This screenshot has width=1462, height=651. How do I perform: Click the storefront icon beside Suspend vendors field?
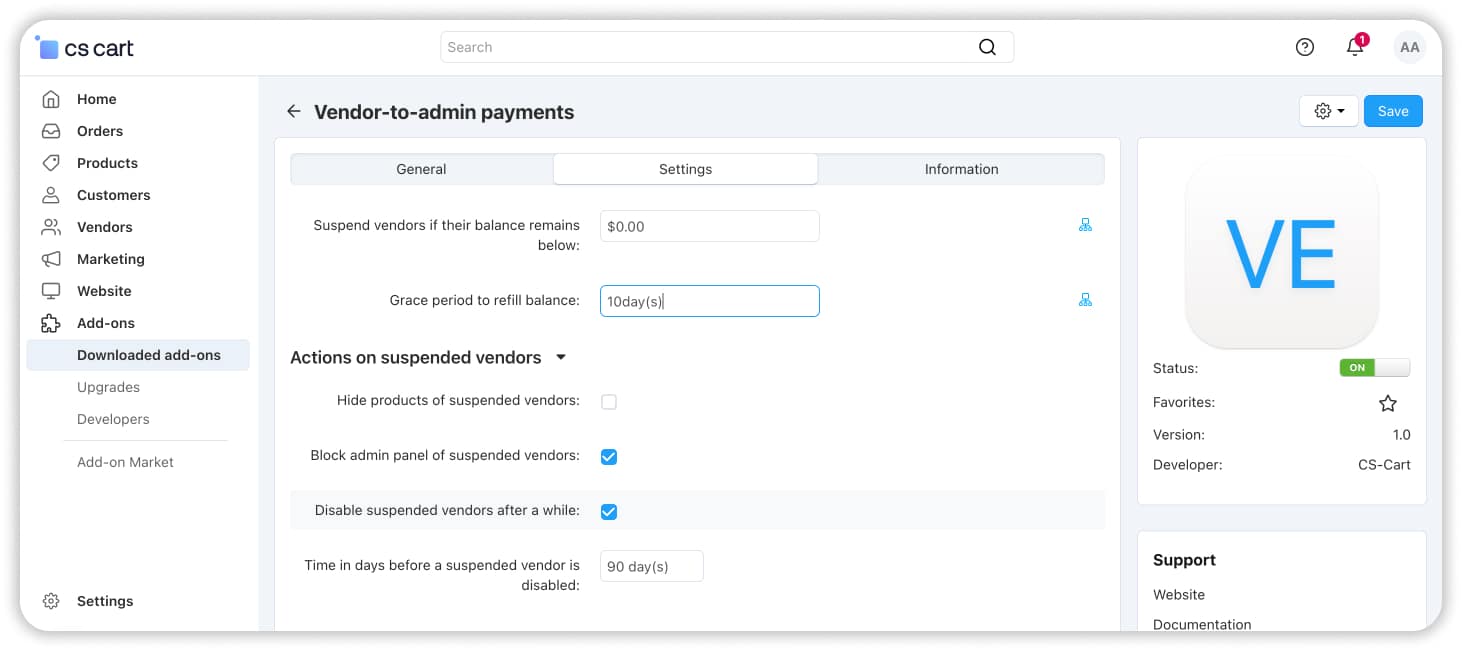point(1085,226)
